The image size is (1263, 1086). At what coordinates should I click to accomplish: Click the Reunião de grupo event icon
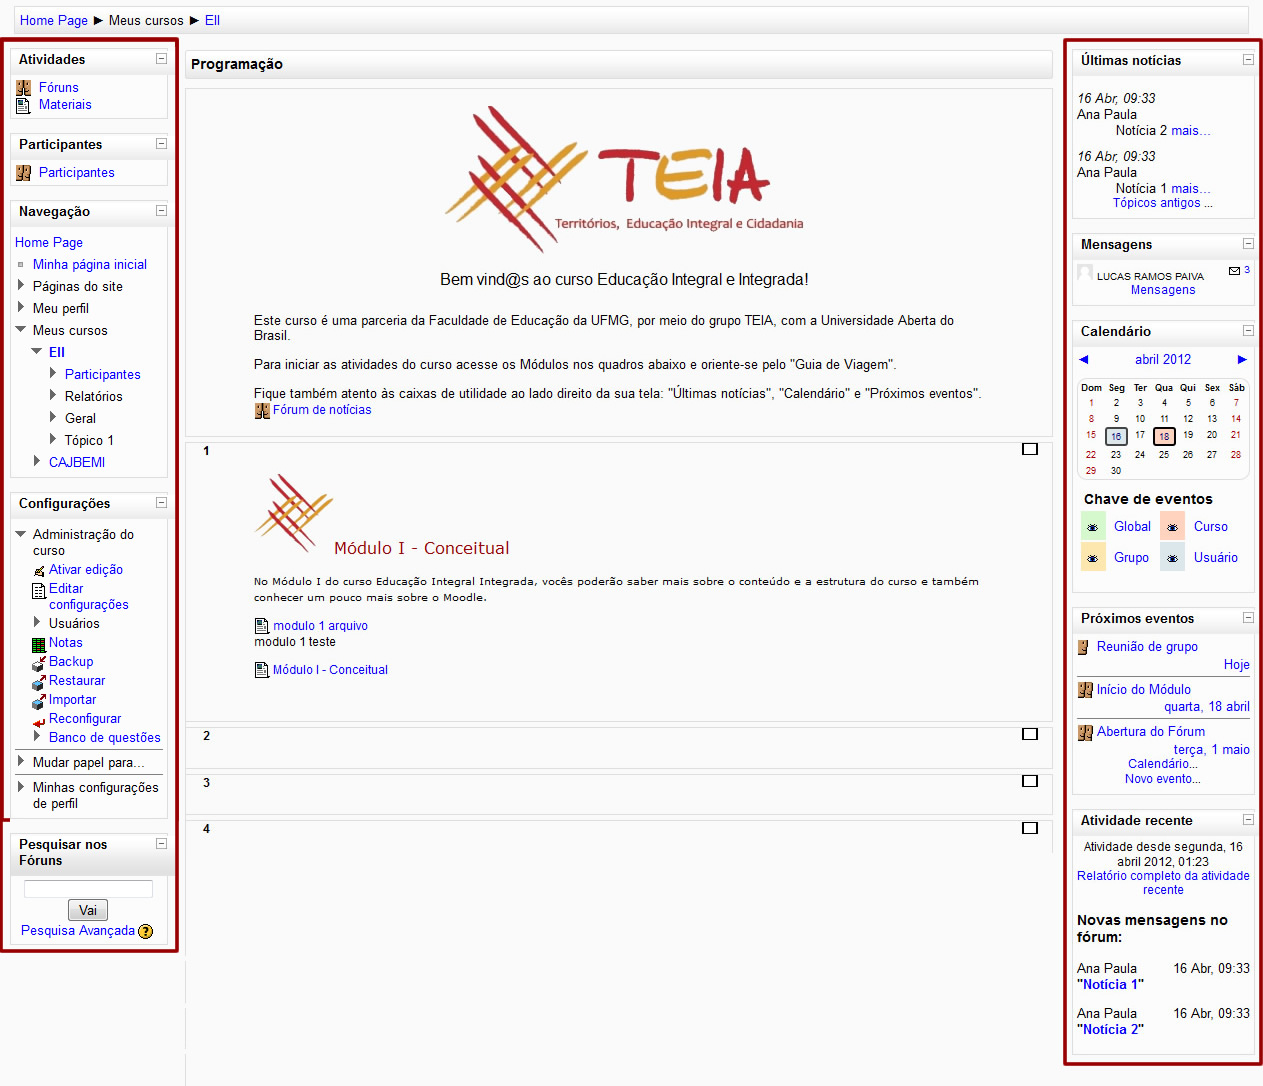click(1083, 647)
